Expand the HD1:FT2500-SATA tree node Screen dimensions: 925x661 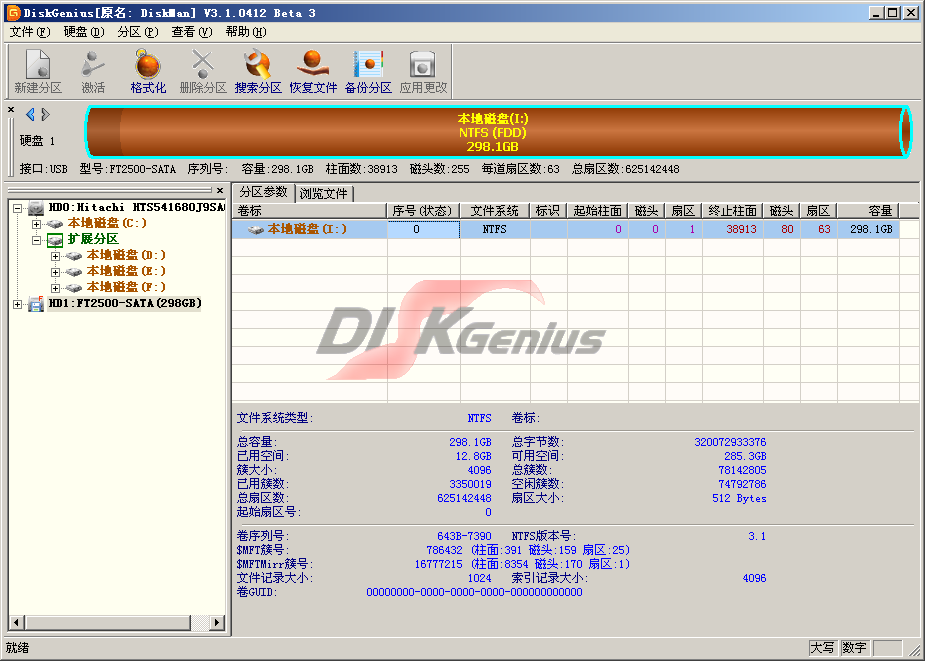pyautogui.click(x=18, y=305)
